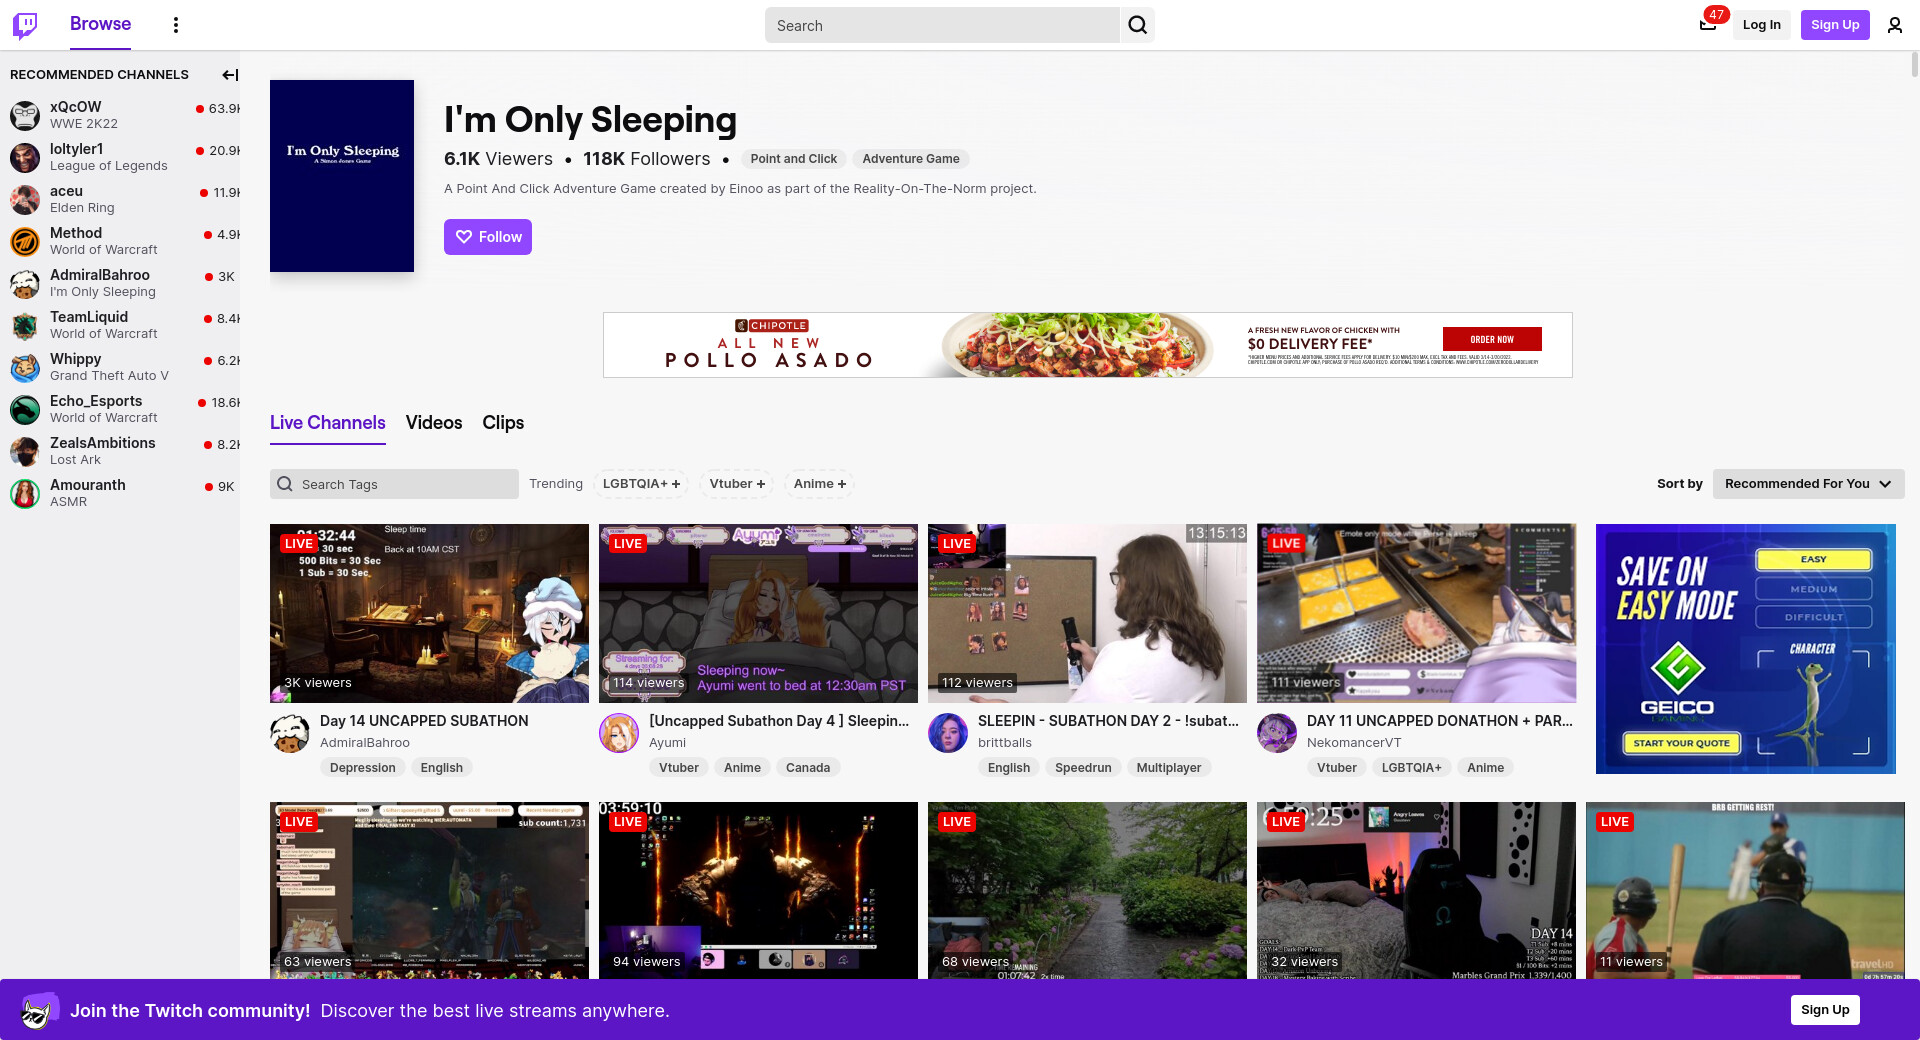Open the NekomancerVT channel name link
1920x1040 pixels.
pos(1354,743)
